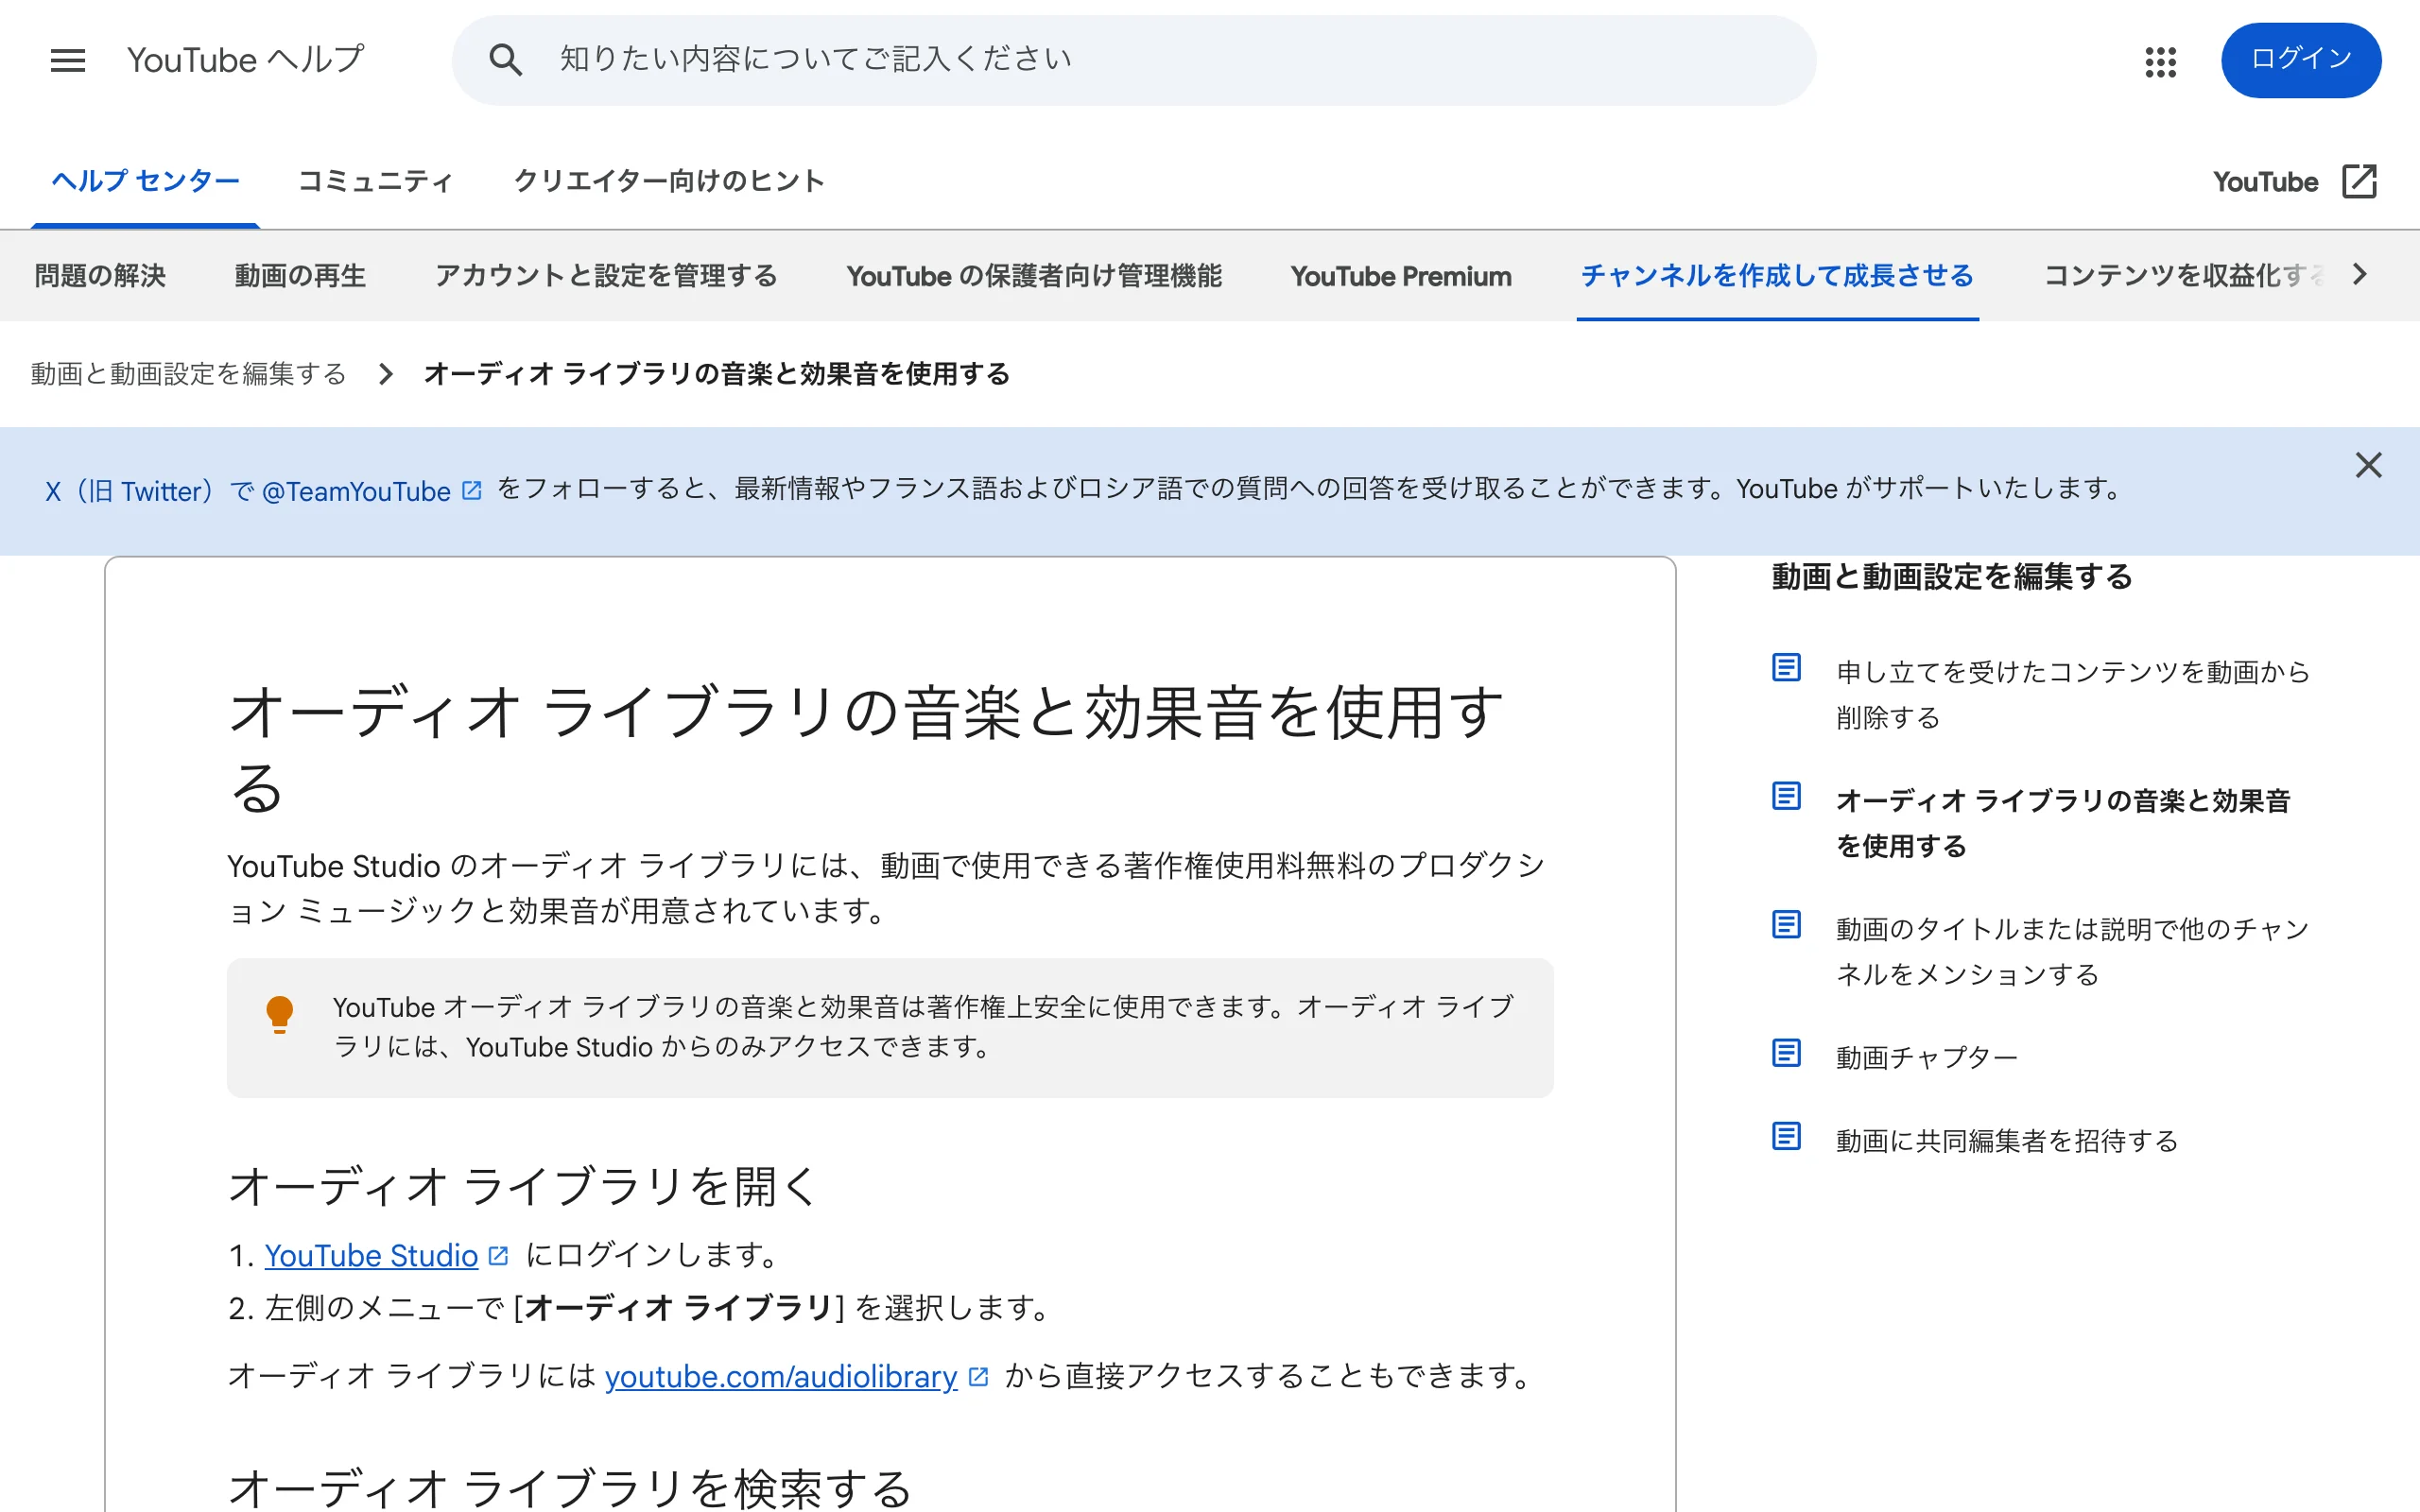Click sidebar heading 動画と動画設定を編集する
The image size is (2420, 1512).
point(1952,576)
